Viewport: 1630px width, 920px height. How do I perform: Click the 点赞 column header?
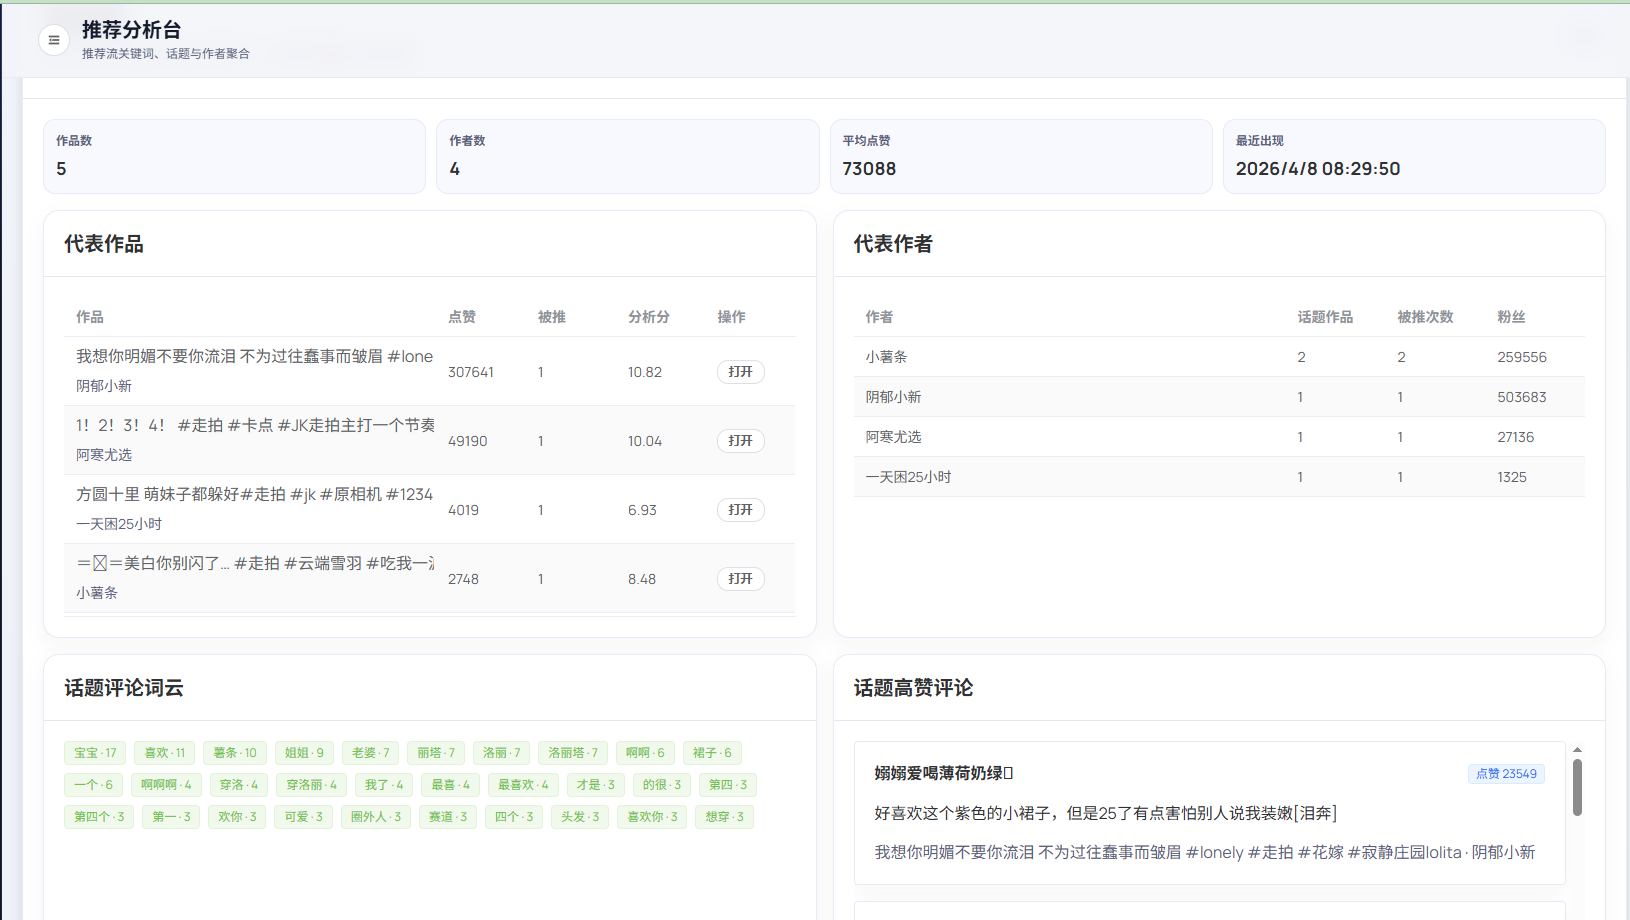pos(462,317)
